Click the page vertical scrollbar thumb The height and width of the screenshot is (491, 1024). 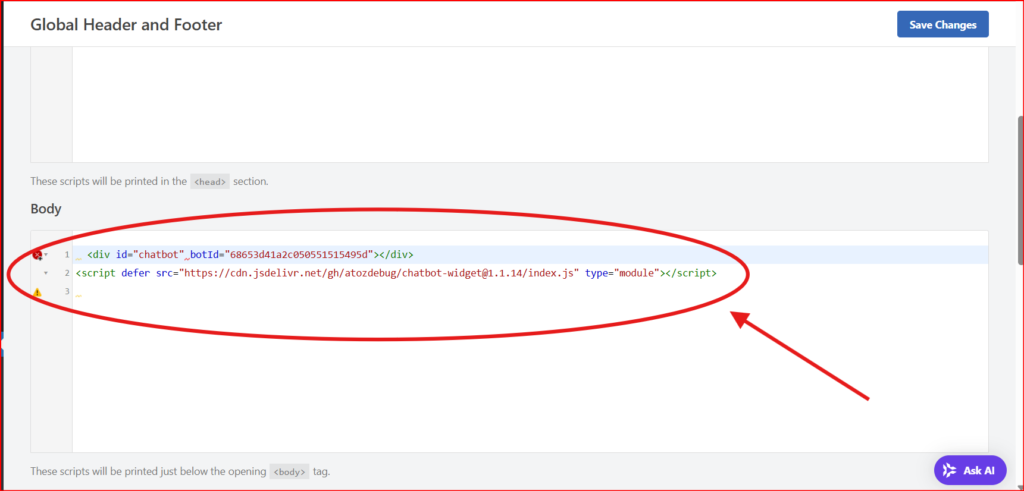pos(1020,191)
